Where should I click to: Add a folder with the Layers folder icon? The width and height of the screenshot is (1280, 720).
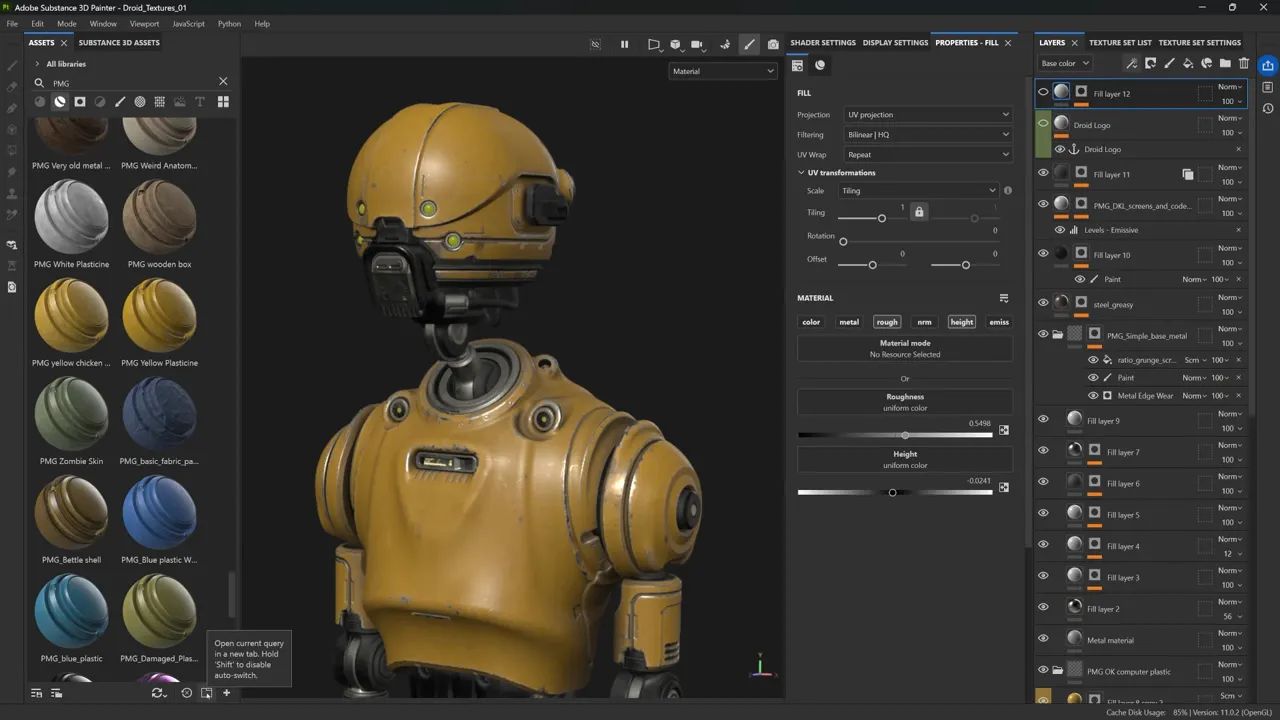(1225, 63)
